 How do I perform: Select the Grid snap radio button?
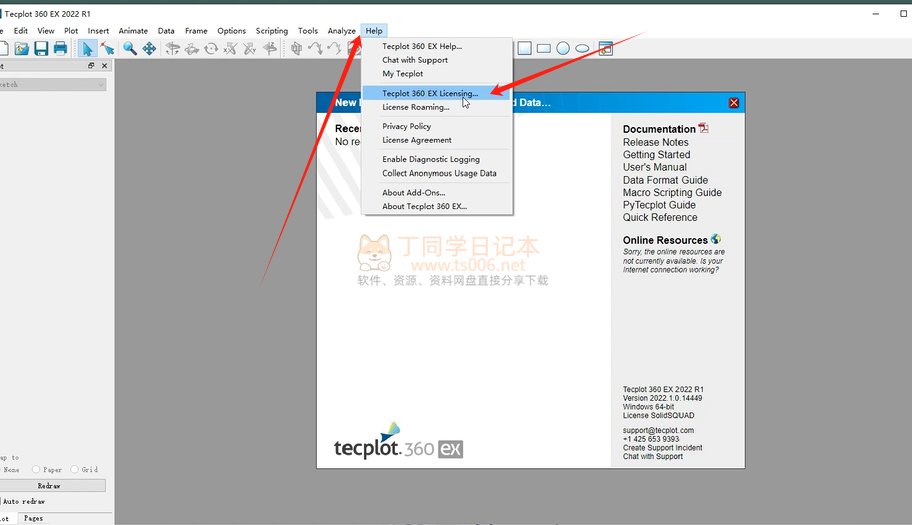coord(74,469)
